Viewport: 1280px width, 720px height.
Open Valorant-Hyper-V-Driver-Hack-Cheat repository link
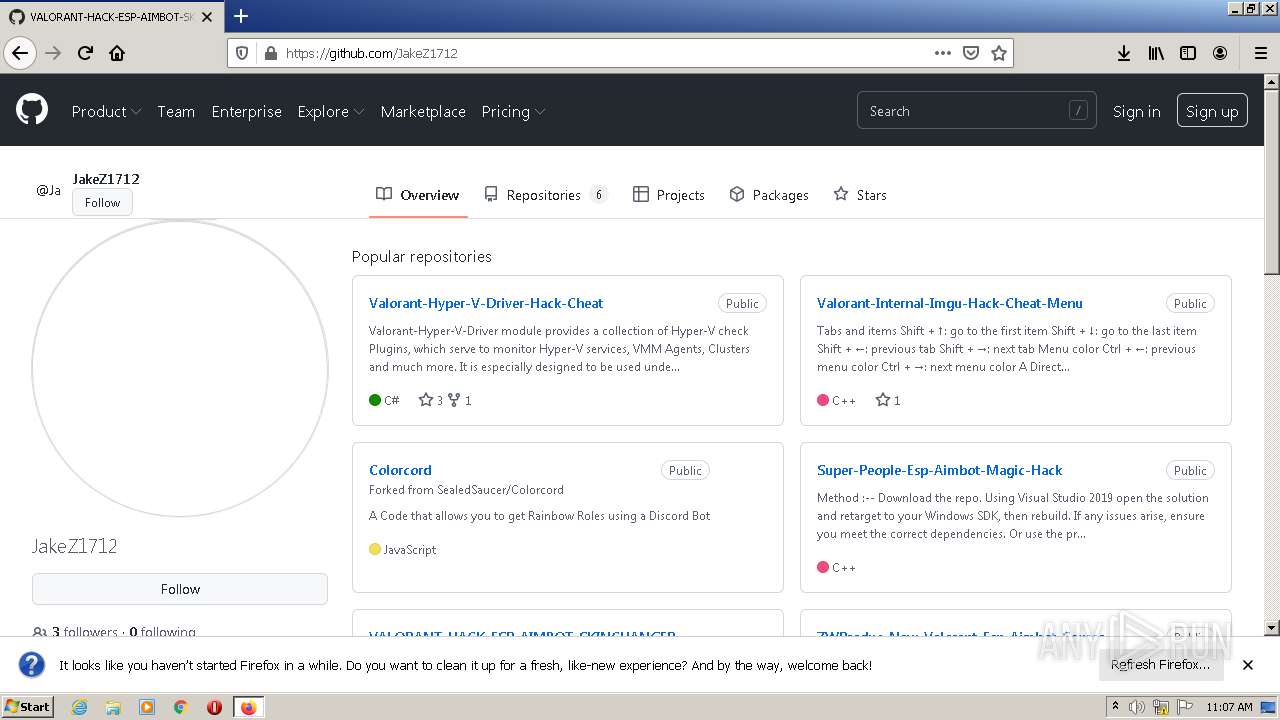pyautogui.click(x=486, y=303)
